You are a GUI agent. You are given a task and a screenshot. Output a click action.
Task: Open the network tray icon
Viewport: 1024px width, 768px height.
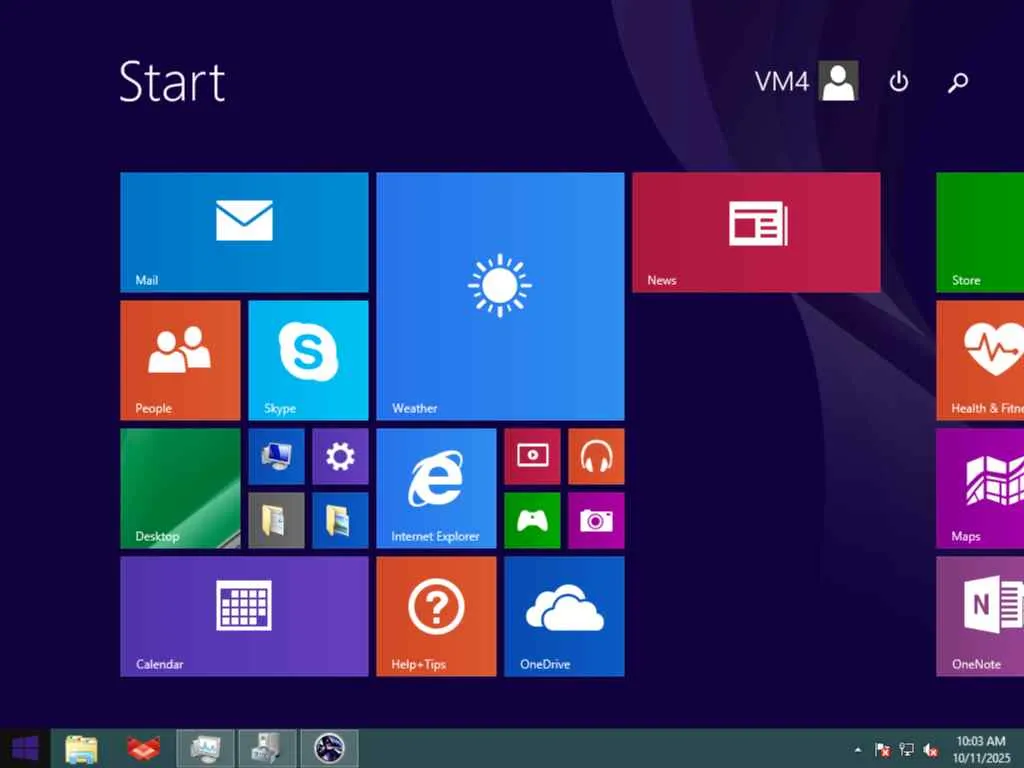tap(906, 750)
